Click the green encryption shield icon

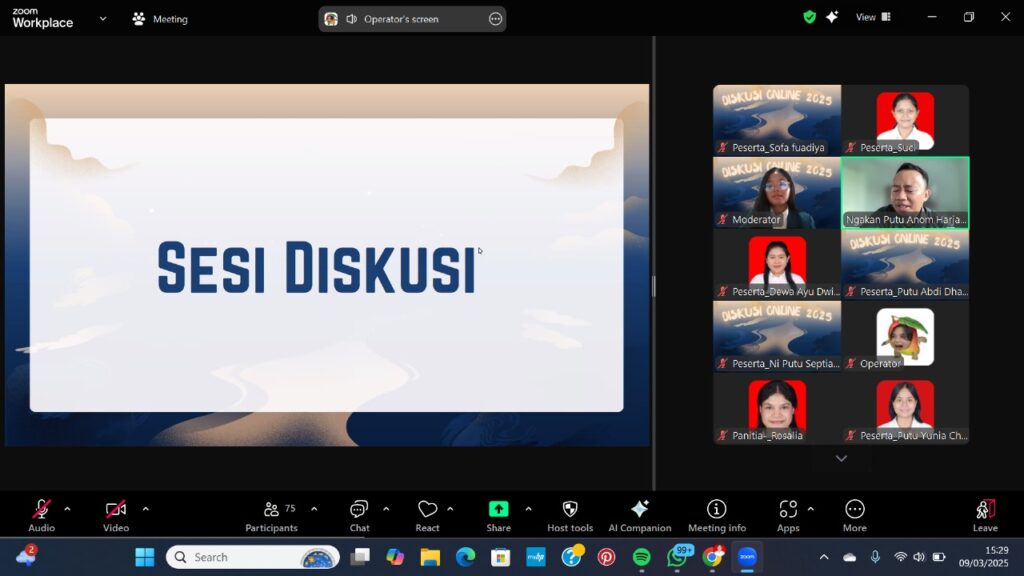tap(808, 17)
